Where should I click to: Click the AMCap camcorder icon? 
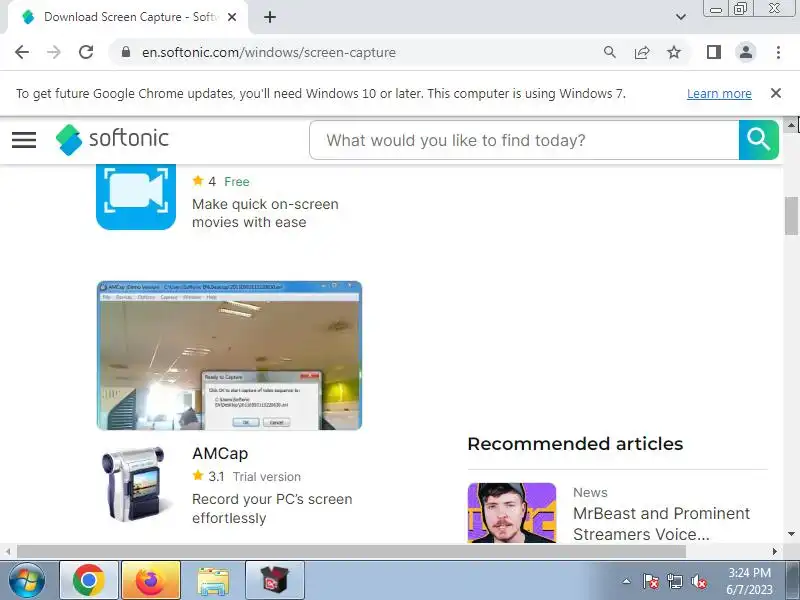135,485
